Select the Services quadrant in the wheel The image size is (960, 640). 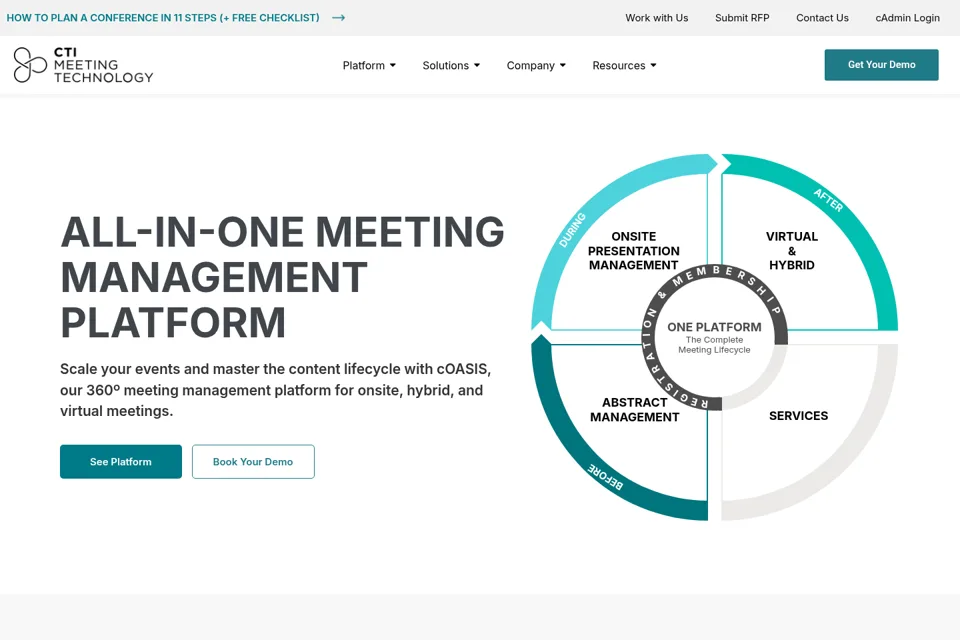pyautogui.click(x=798, y=416)
